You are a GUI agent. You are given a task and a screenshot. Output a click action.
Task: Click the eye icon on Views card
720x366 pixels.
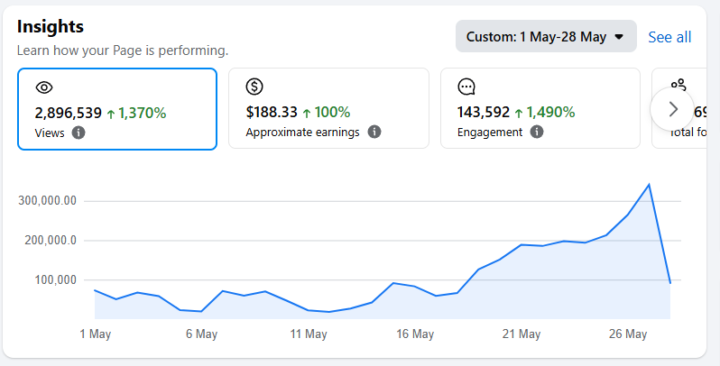(44, 87)
